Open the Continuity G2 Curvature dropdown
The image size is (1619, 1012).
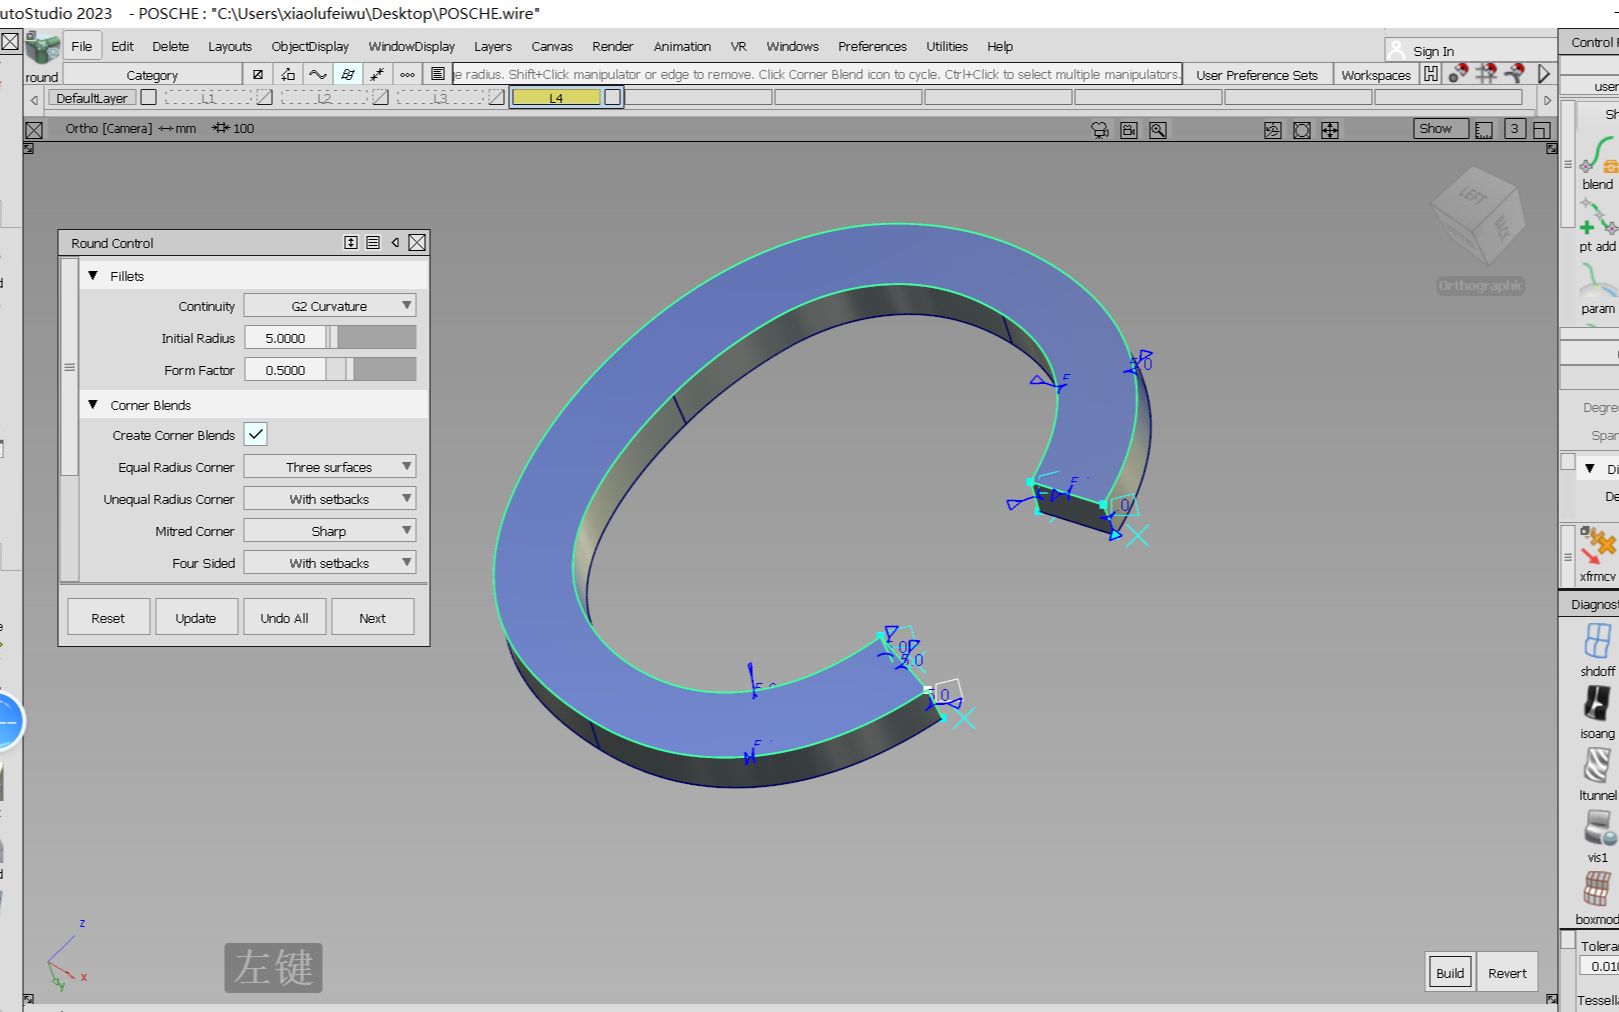coord(329,306)
